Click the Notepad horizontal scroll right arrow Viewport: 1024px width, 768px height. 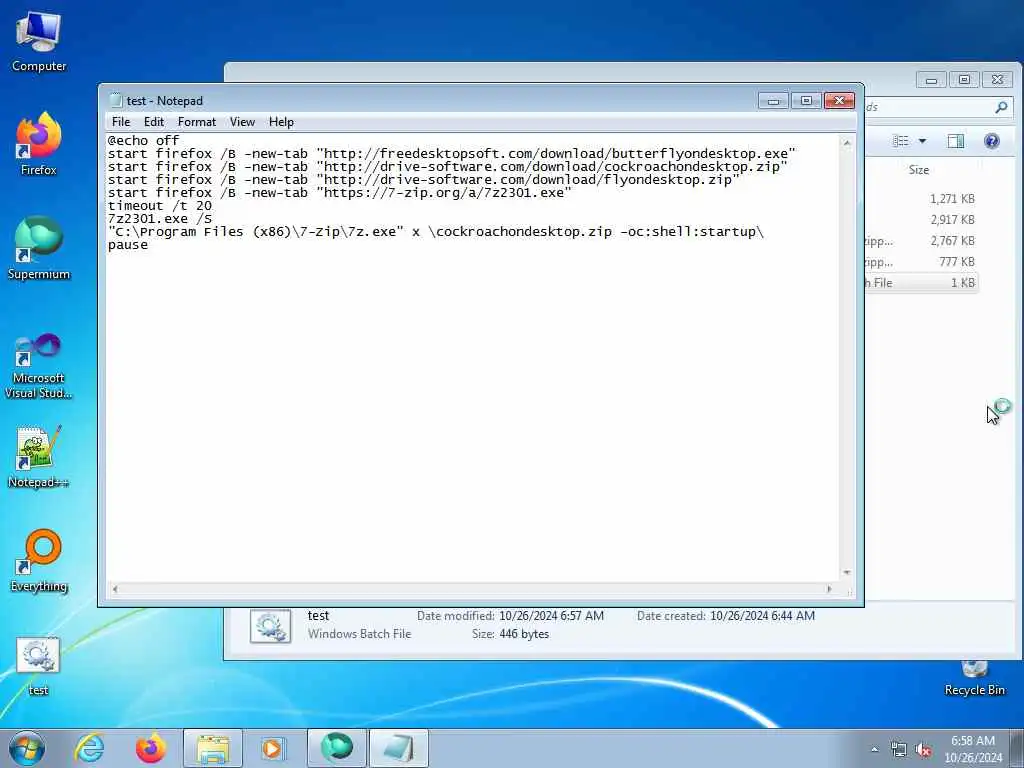click(x=829, y=589)
